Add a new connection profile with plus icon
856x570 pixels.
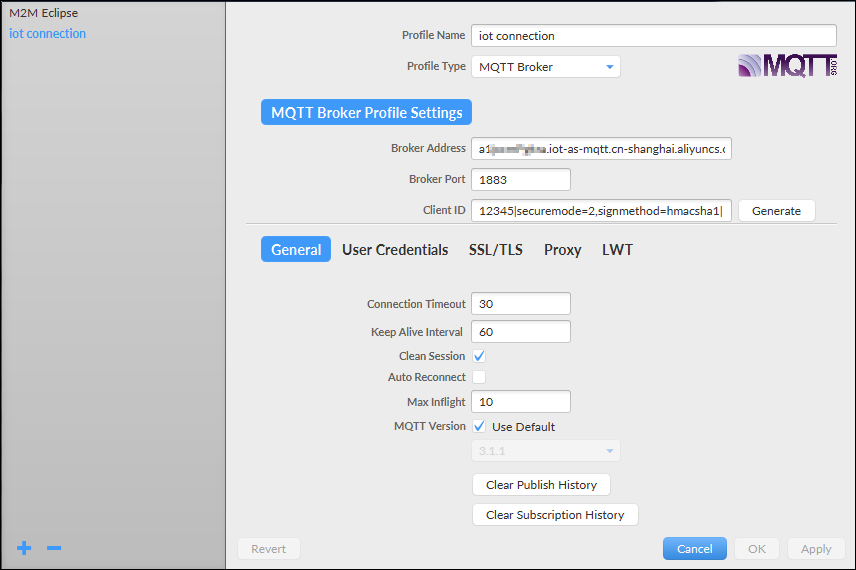[24, 548]
